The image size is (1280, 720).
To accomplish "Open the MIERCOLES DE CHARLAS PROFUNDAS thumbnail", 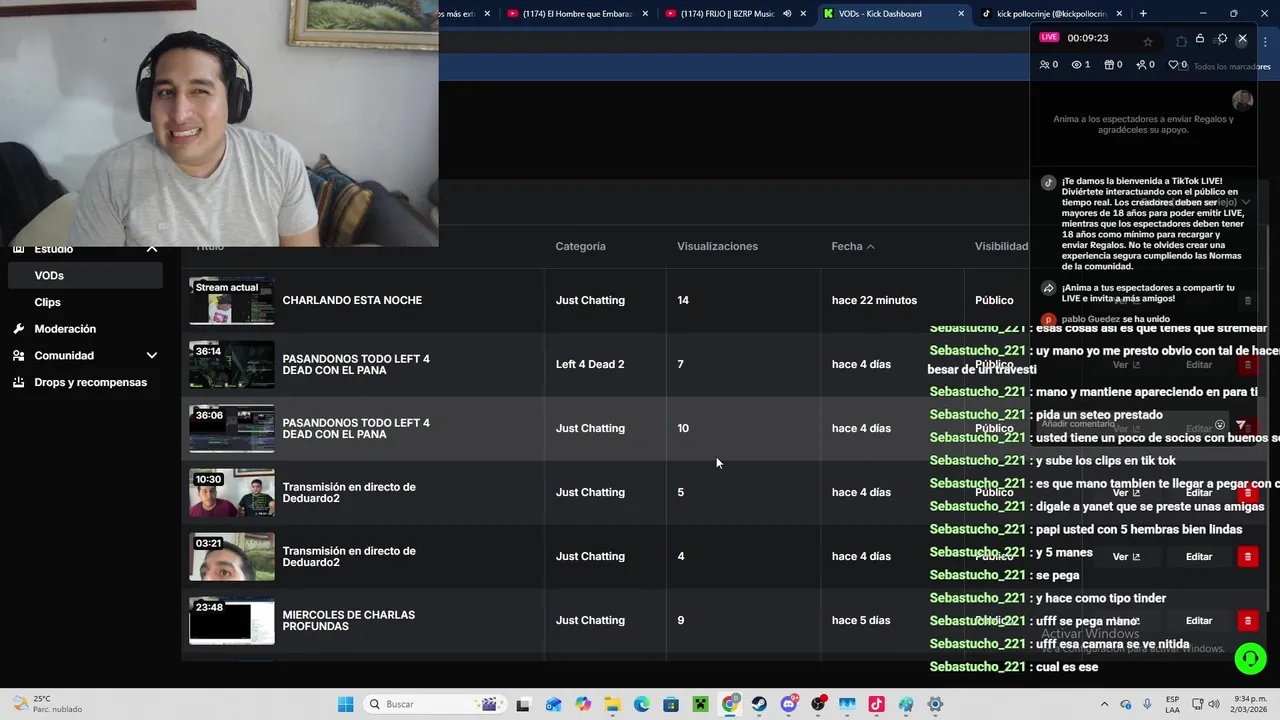I will 232,621.
